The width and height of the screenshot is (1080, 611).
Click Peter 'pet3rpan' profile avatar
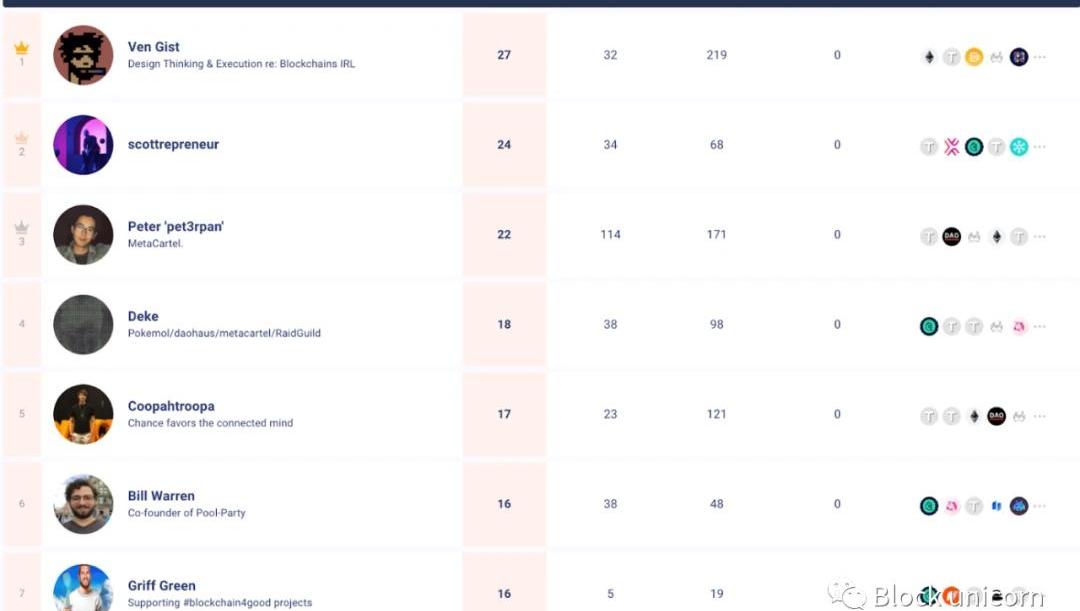pyautogui.click(x=83, y=235)
